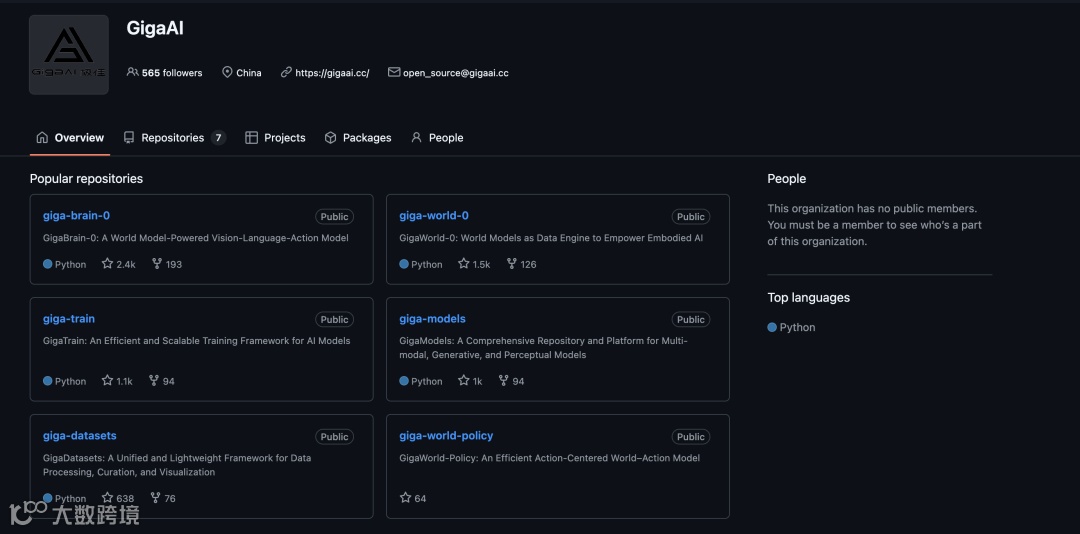Visit the https://gigaai.cc/ website link
This screenshot has height=534, width=1080.
332,72
